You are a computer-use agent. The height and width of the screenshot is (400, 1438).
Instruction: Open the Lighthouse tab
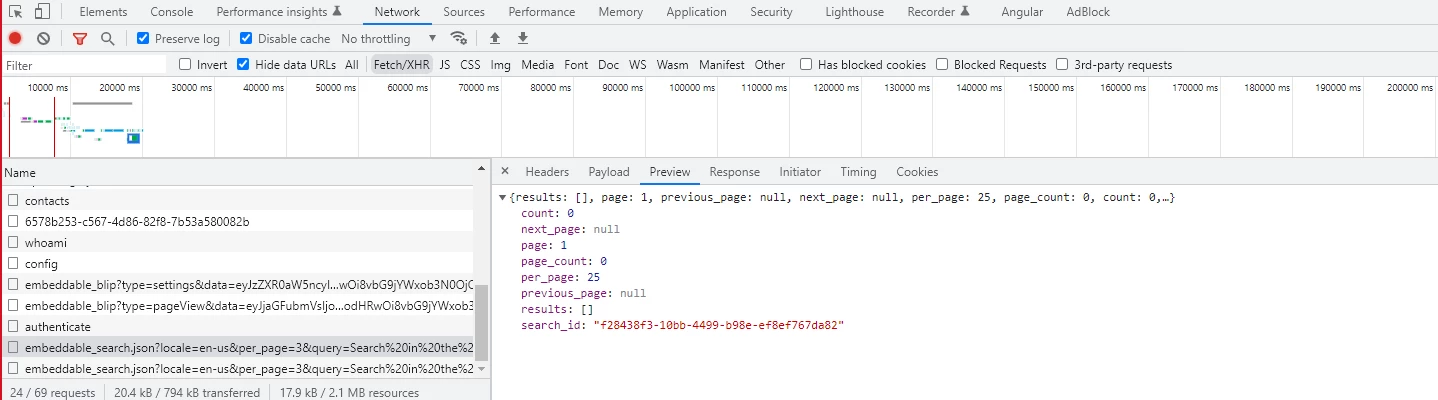855,12
